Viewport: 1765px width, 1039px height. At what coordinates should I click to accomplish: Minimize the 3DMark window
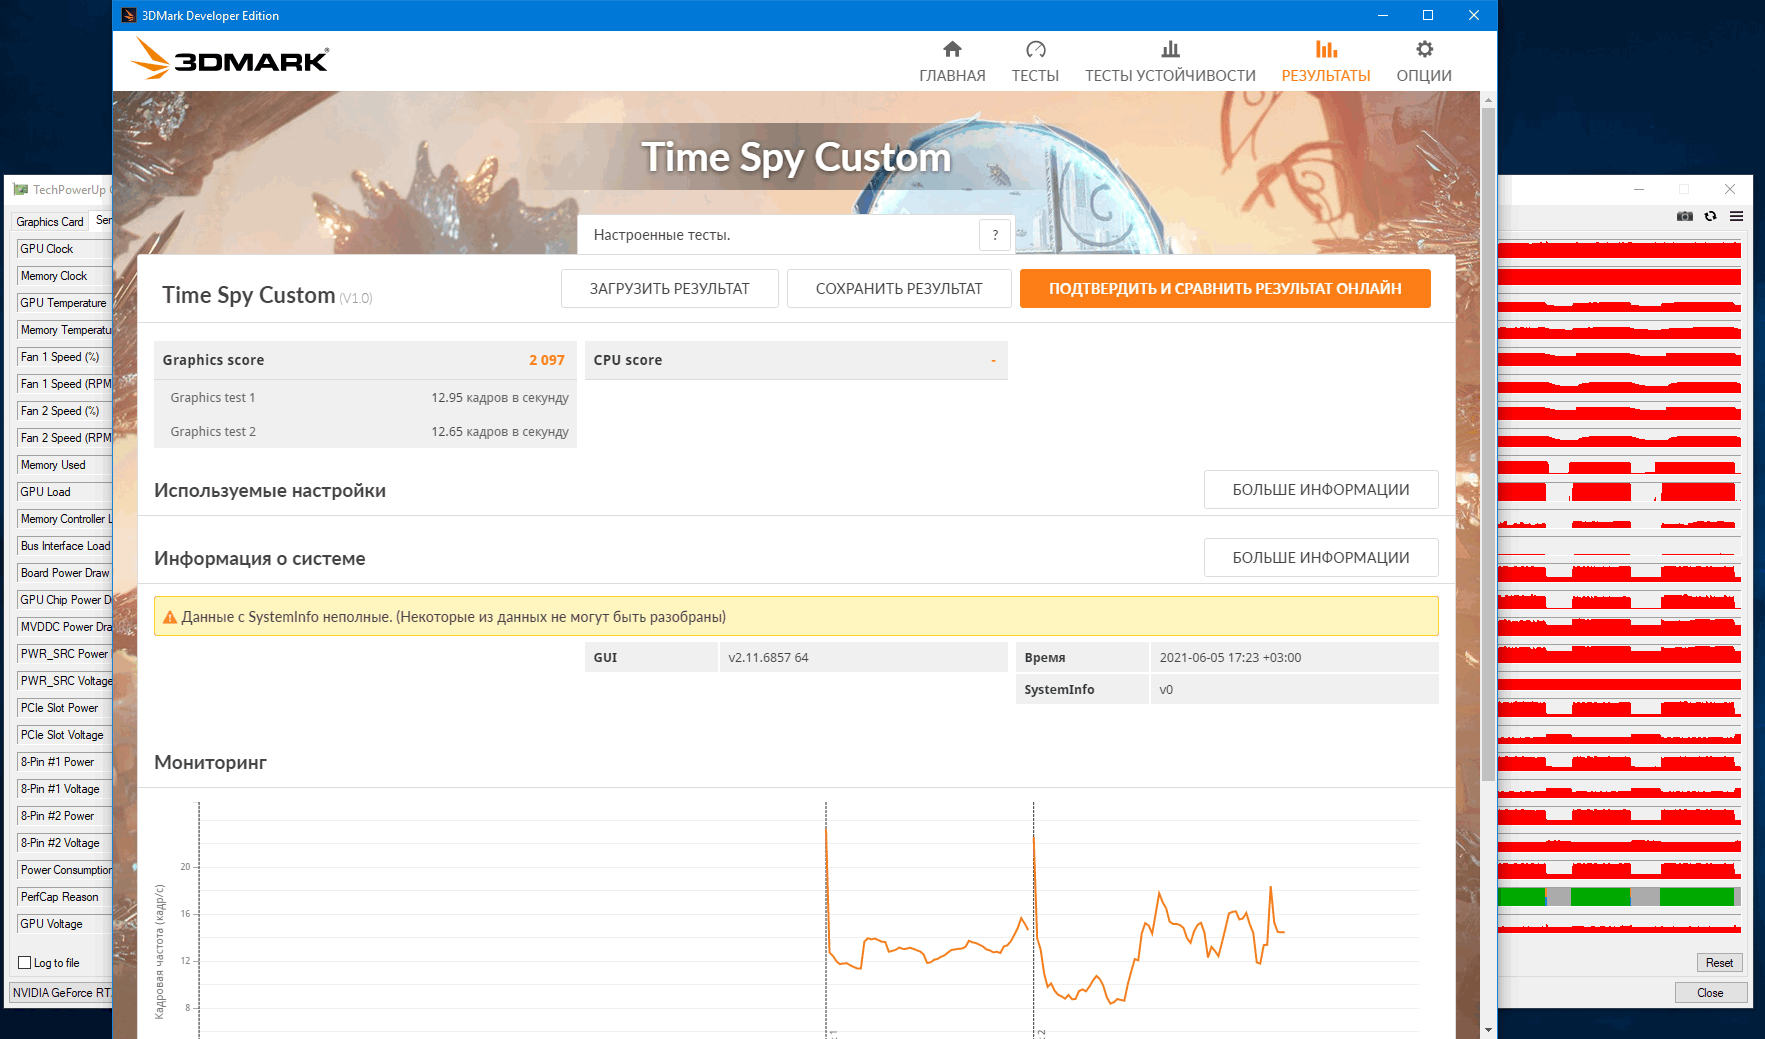(1383, 15)
